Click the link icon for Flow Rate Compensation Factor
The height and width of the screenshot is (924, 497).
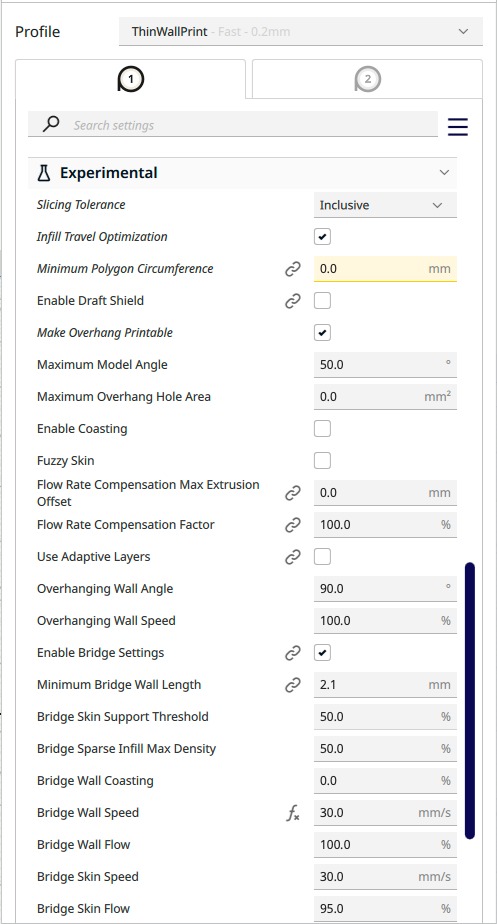pyautogui.click(x=293, y=525)
